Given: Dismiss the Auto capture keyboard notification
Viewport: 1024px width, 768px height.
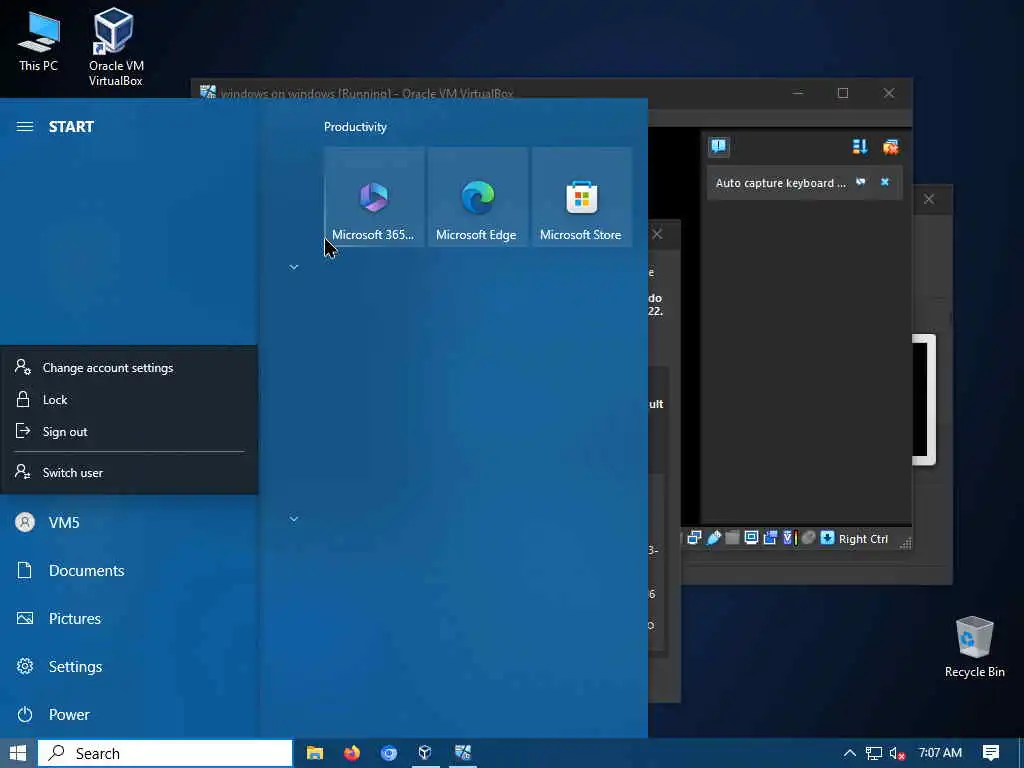Looking at the screenshot, I should [x=885, y=182].
